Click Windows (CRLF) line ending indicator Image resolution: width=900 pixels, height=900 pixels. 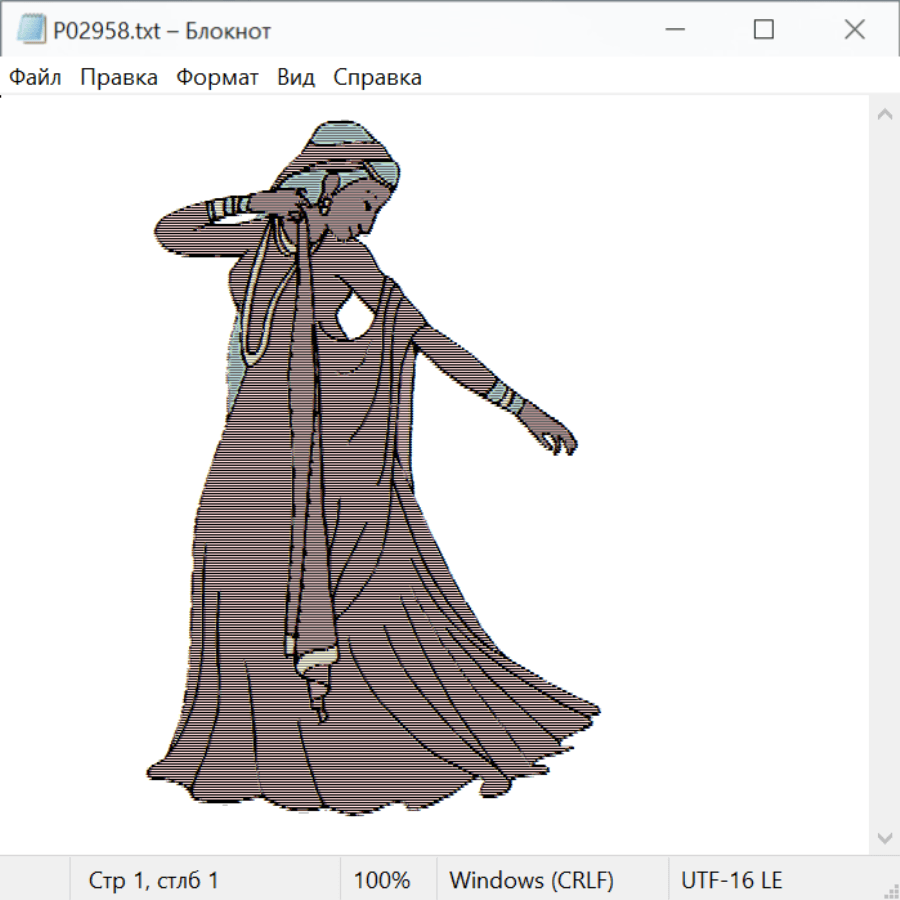pos(531,880)
